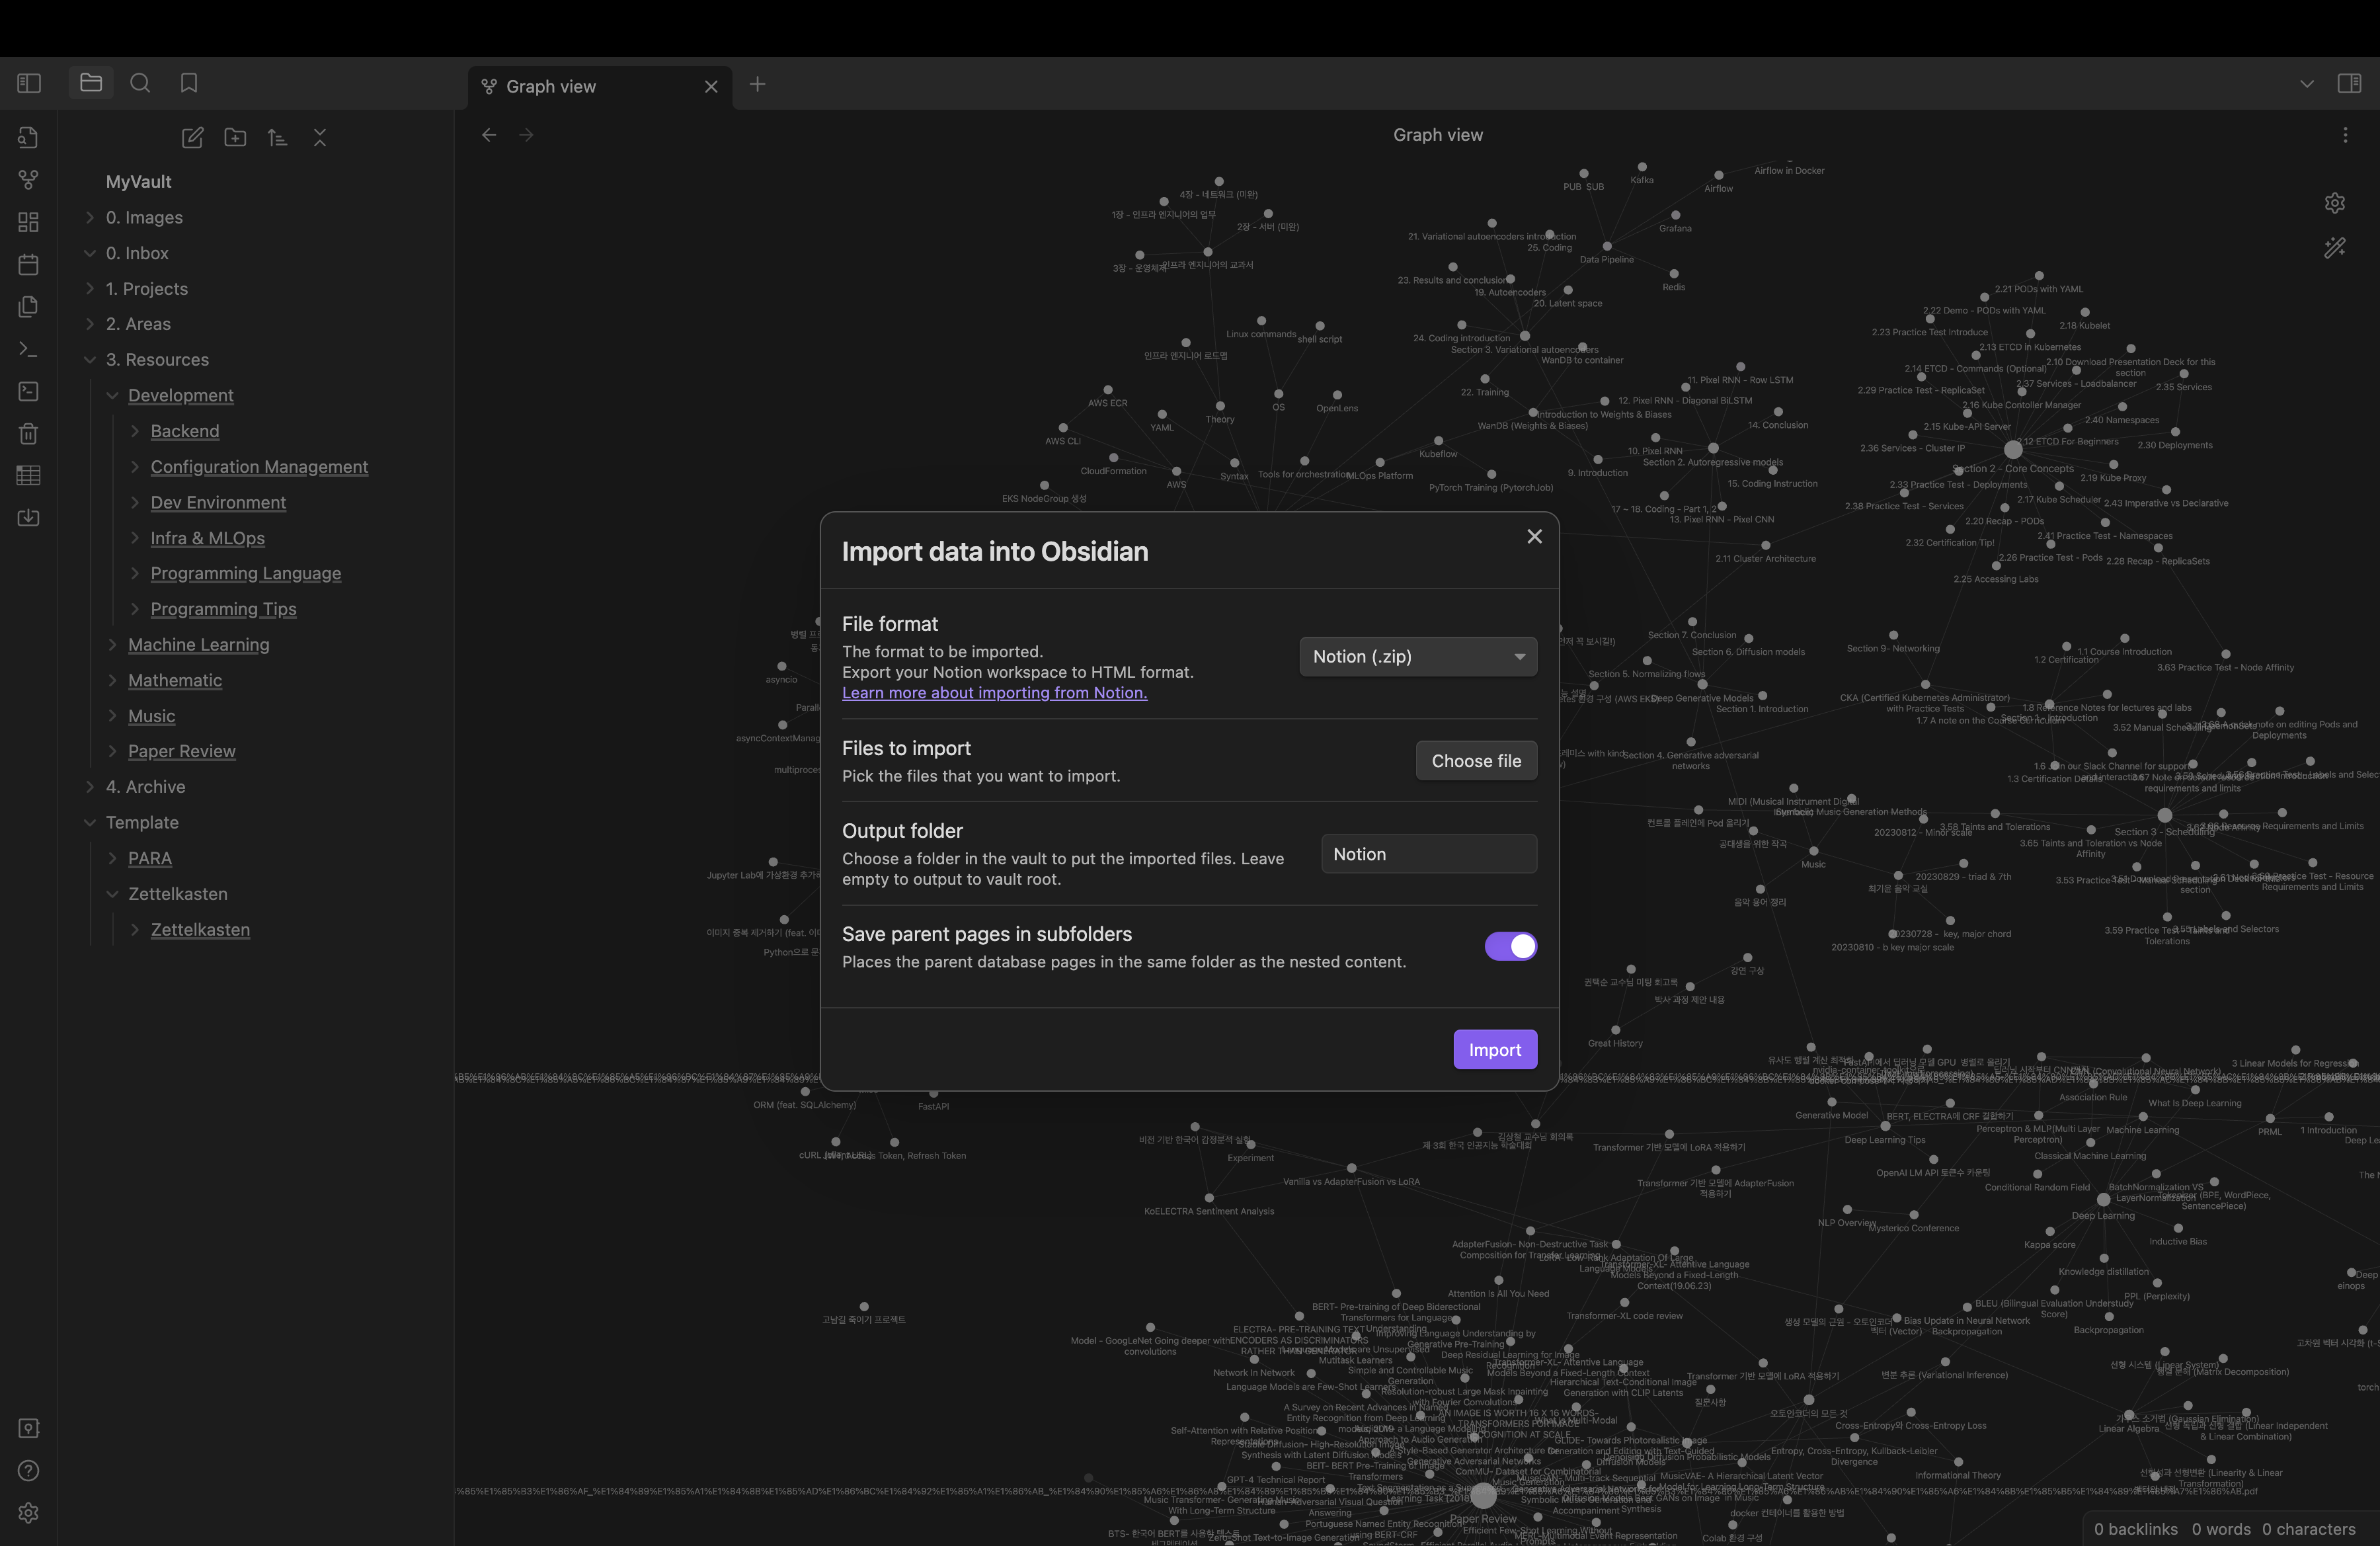Expand the Machine Learning folder
The height and width of the screenshot is (1546, 2380).
click(198, 645)
